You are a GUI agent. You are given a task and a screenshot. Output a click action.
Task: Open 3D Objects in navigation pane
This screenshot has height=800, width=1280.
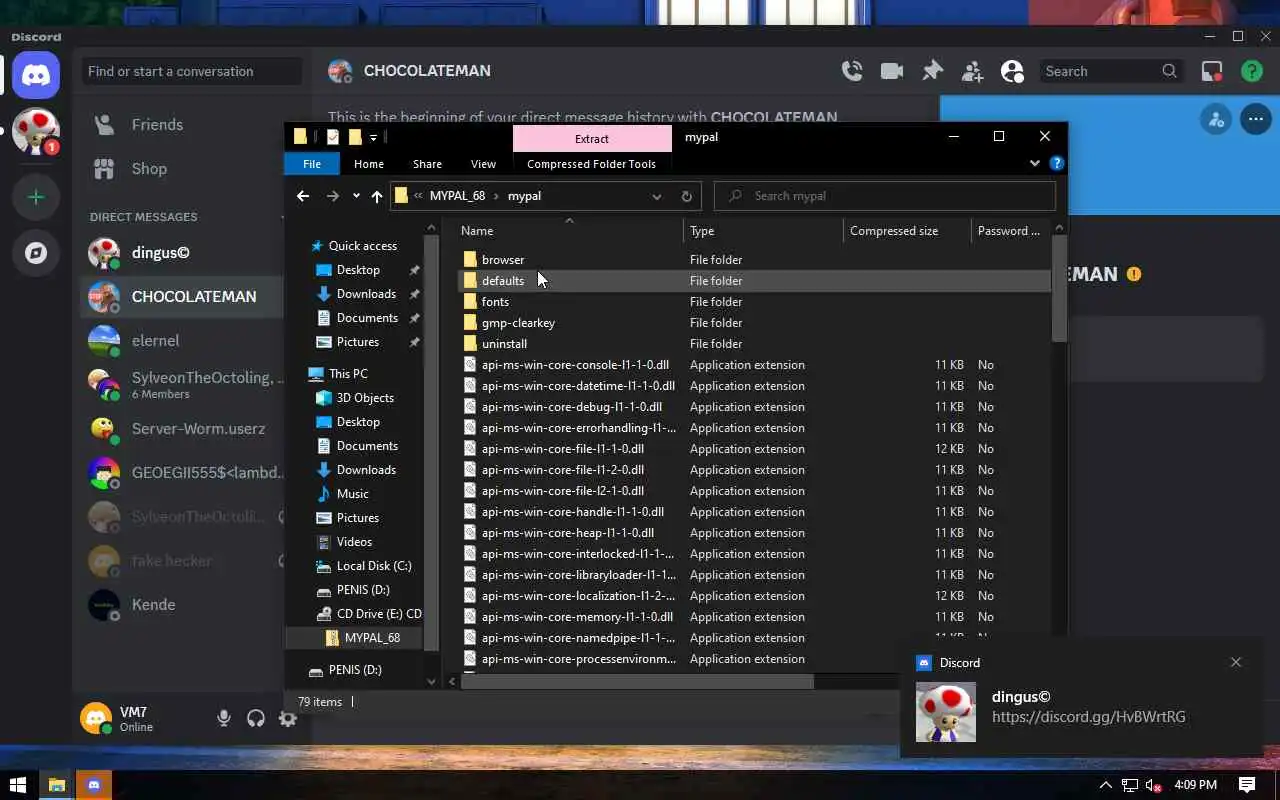365,398
